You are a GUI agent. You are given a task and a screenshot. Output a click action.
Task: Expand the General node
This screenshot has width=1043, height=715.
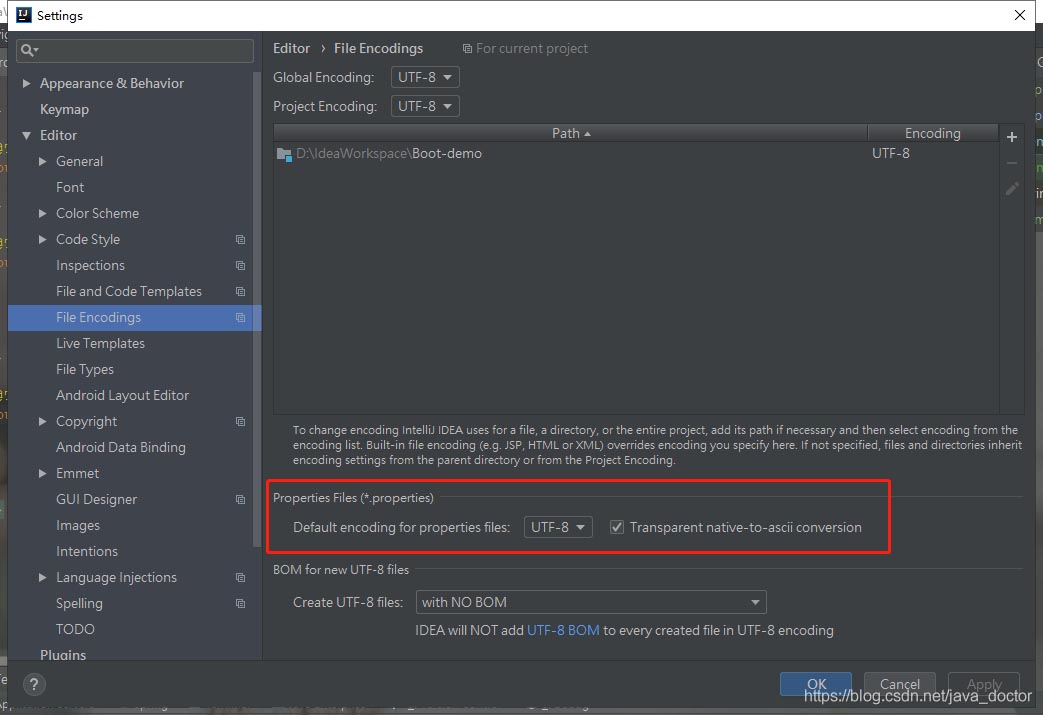coord(43,161)
